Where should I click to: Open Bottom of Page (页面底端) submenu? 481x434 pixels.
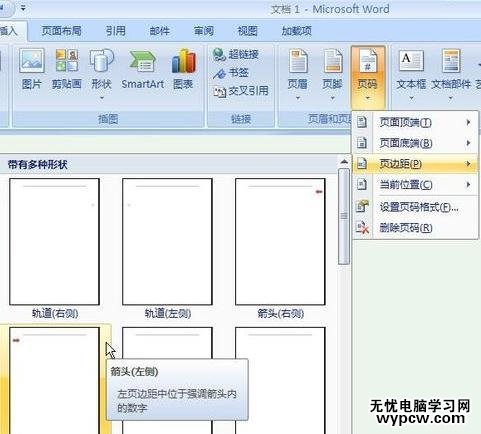coord(415,143)
